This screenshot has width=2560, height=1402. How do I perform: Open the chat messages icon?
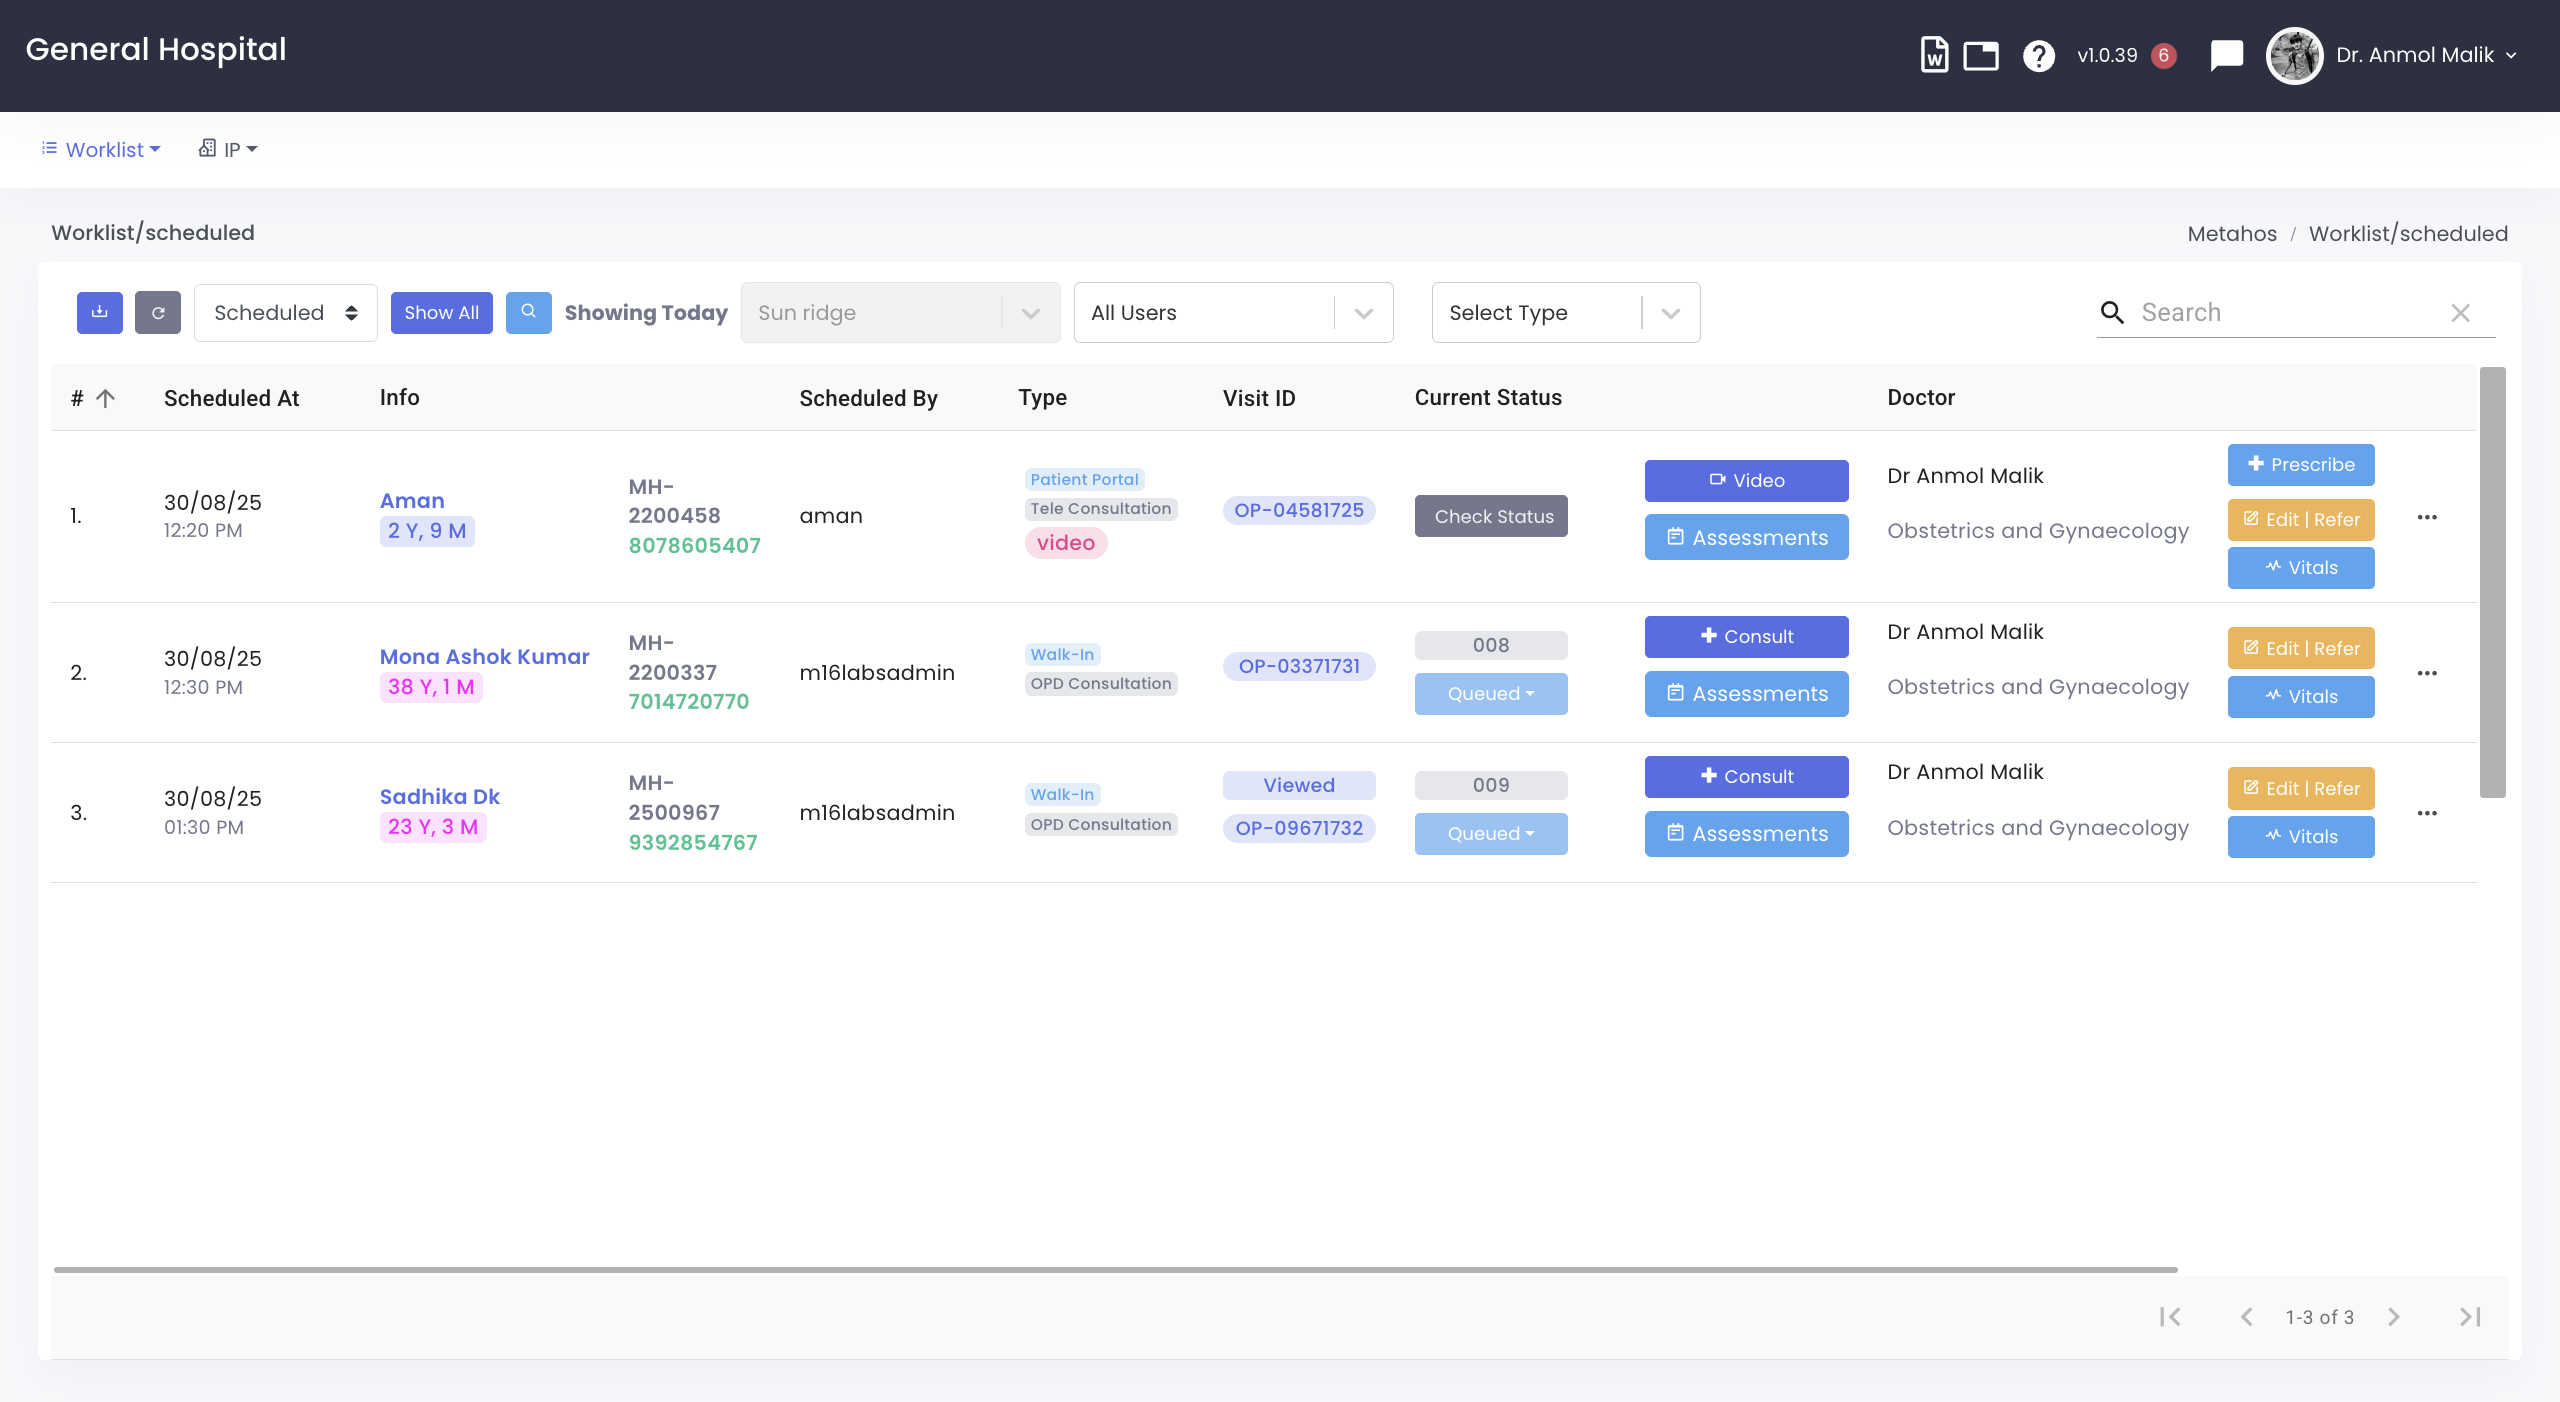click(2226, 55)
